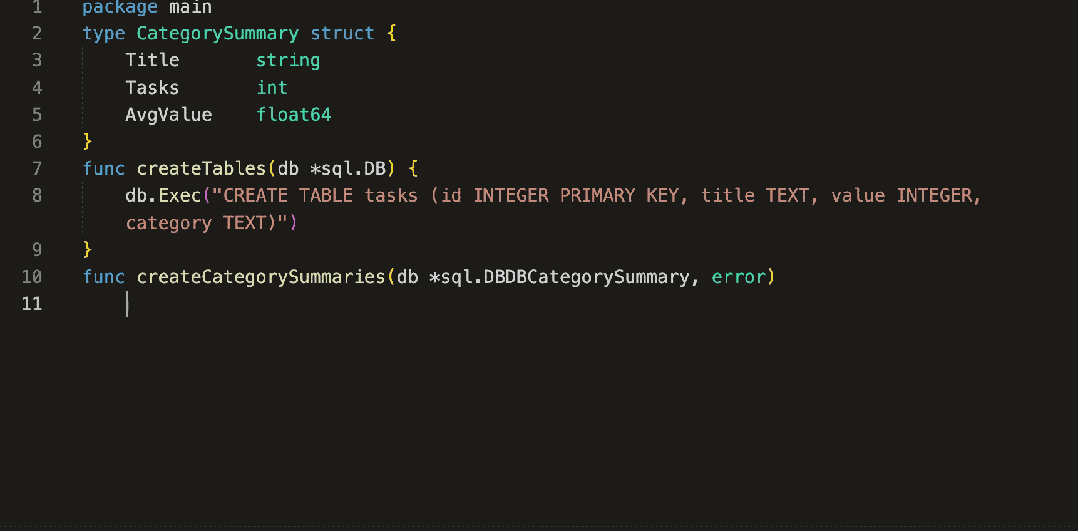Viewport: 1078px width, 531px height.
Task: Click the "error" return type
Action: coord(739,277)
